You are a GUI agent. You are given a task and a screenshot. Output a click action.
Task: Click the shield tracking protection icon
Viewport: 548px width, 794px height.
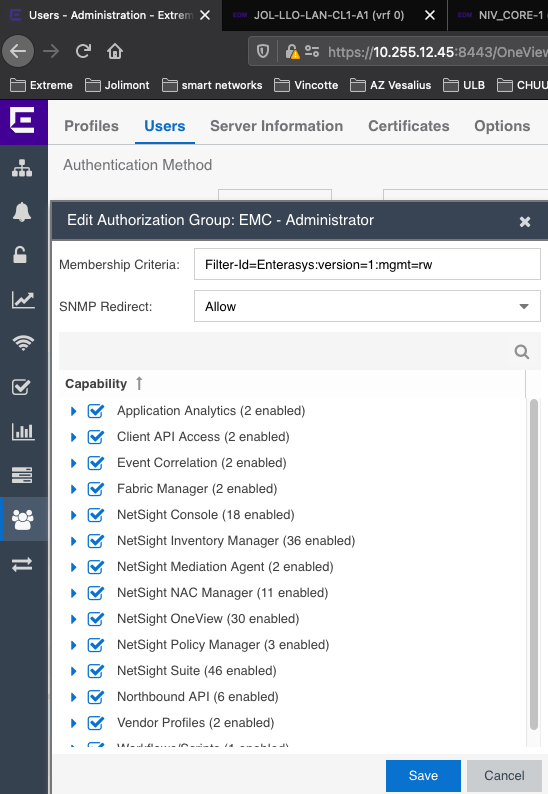(x=263, y=51)
